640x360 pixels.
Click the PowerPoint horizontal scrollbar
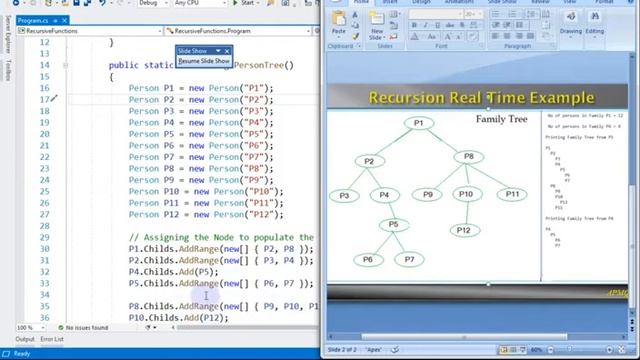coord(464,337)
